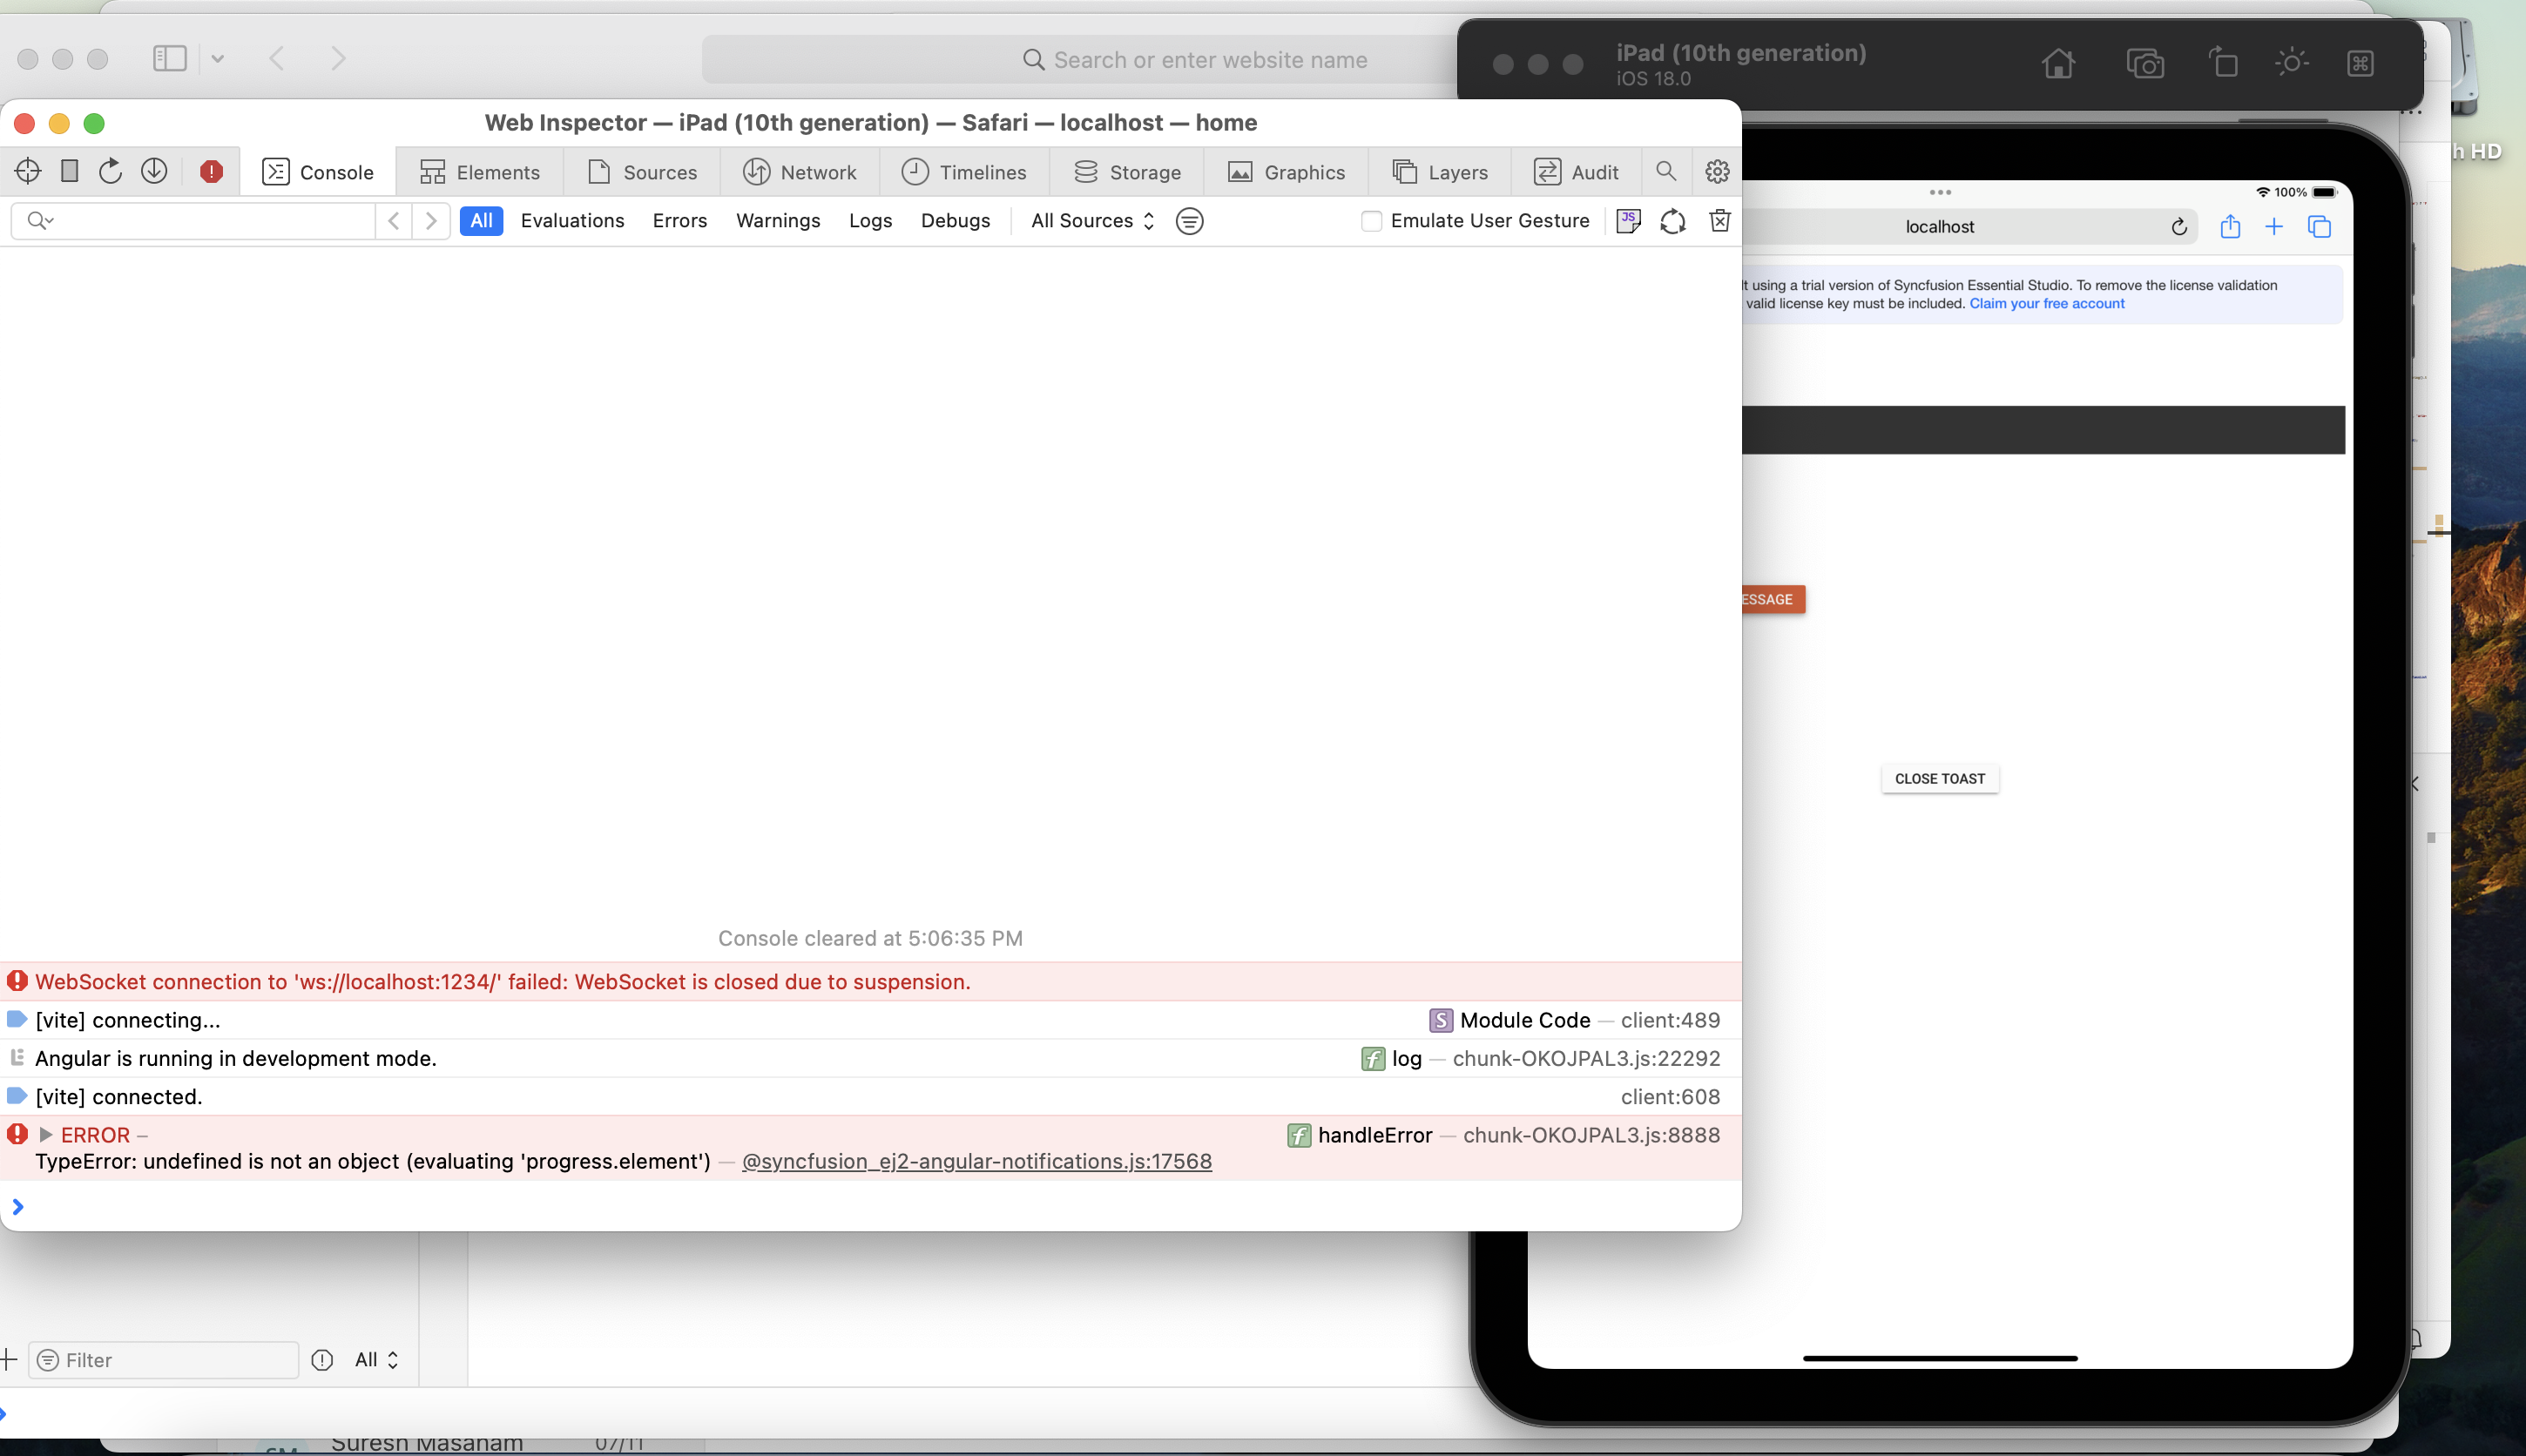Open share sheet in iPad Safari
Image resolution: width=2526 pixels, height=1456 pixels.
tap(2230, 227)
